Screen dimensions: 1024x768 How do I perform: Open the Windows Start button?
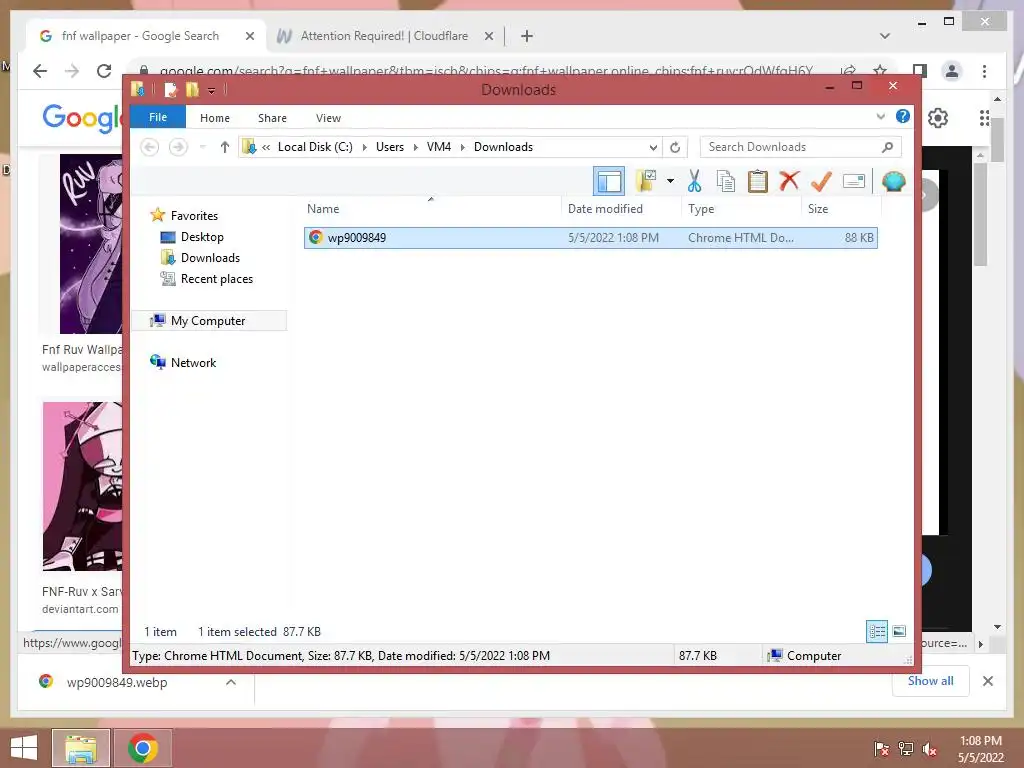tap(24, 748)
